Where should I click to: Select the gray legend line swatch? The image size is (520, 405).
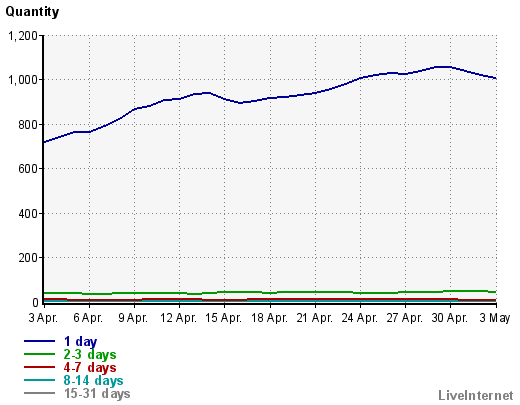[x=39, y=393]
